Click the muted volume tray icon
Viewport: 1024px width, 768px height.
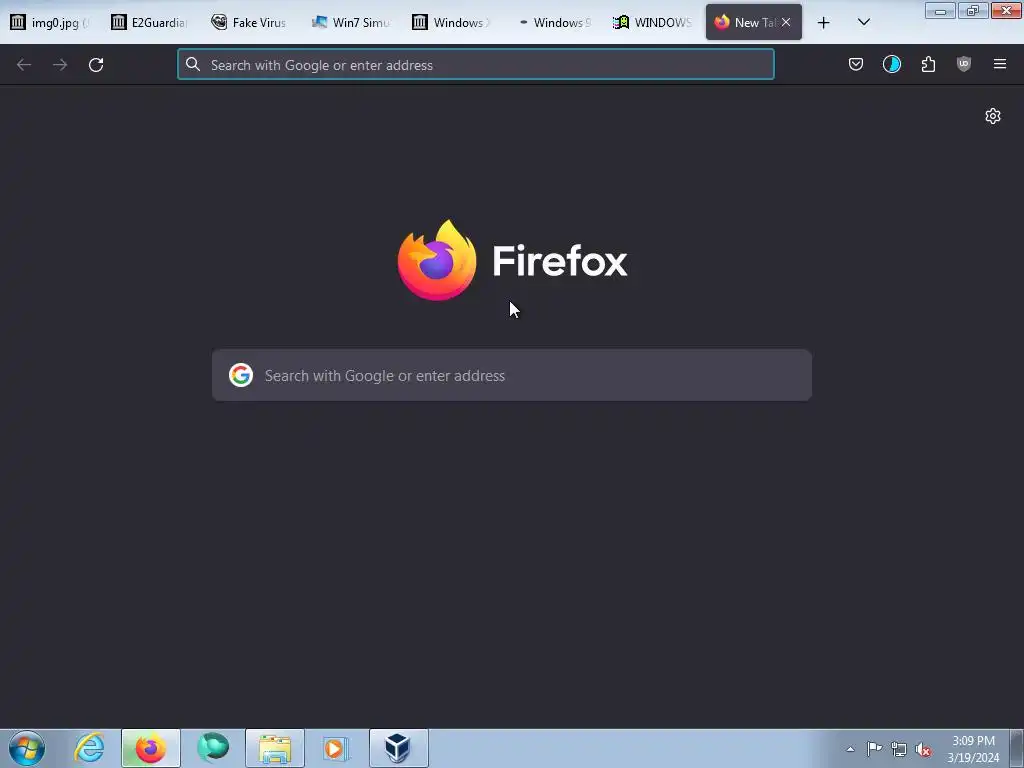[x=923, y=749]
